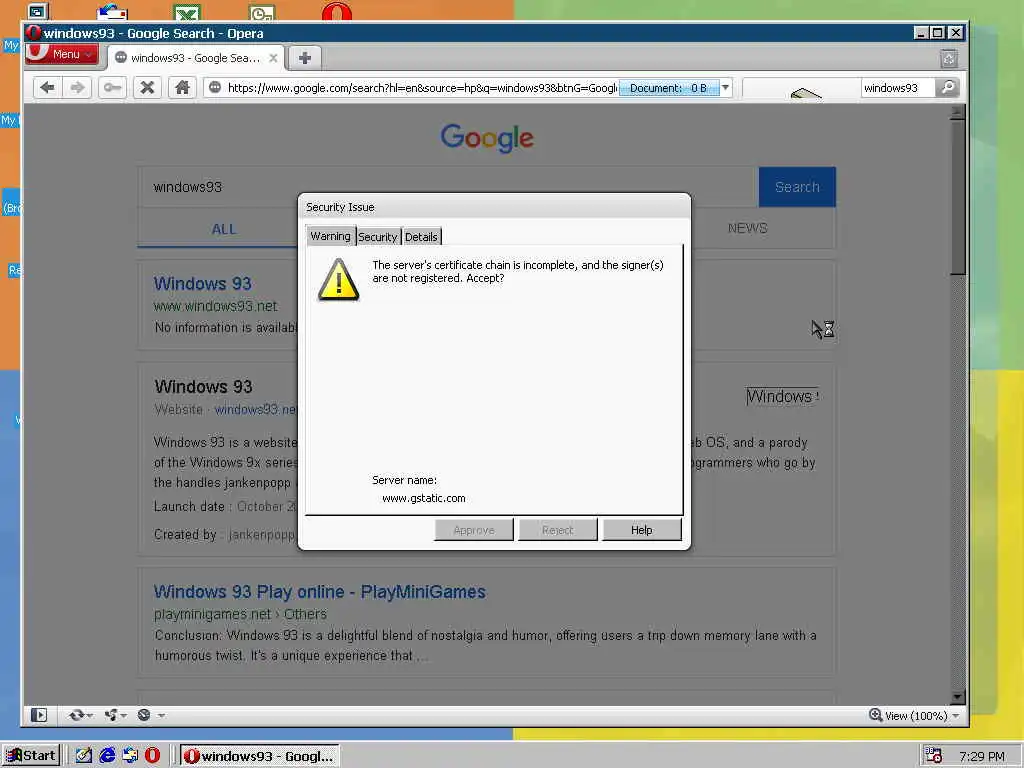The image size is (1024, 768).
Task: Click the 7:29 PM taskbar clock
Action: click(982, 757)
